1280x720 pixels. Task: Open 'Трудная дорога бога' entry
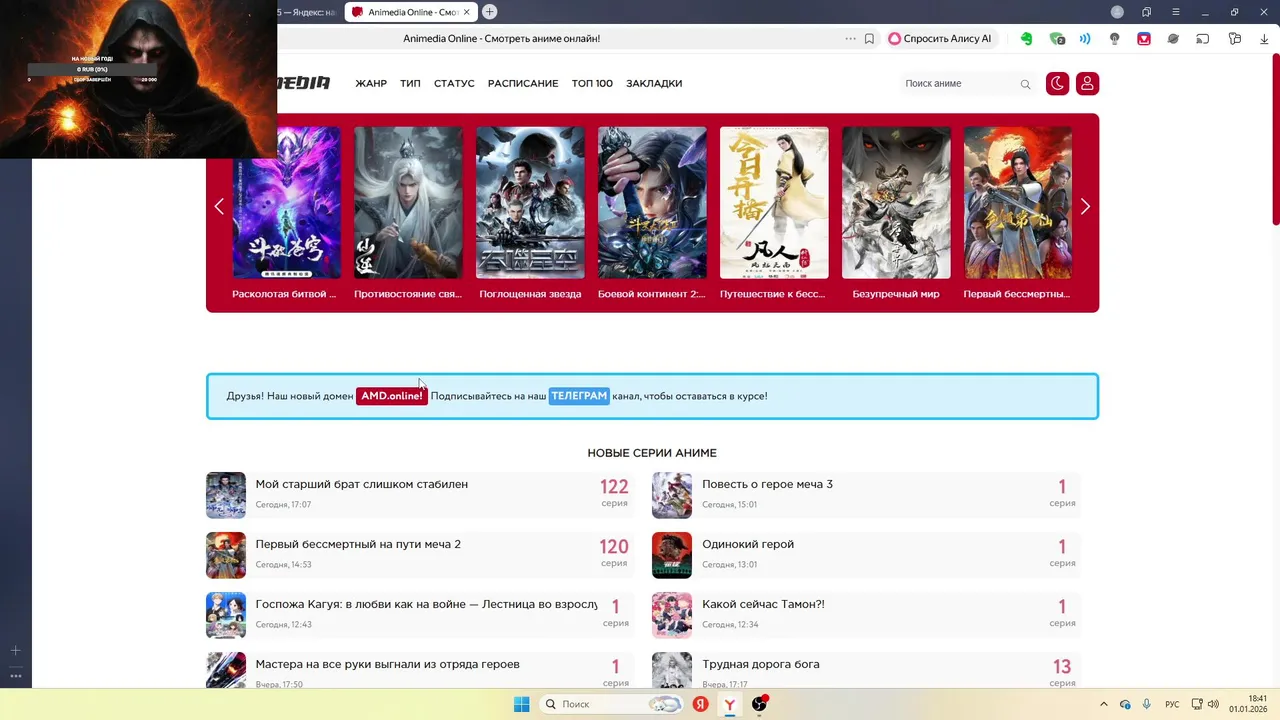(x=761, y=664)
